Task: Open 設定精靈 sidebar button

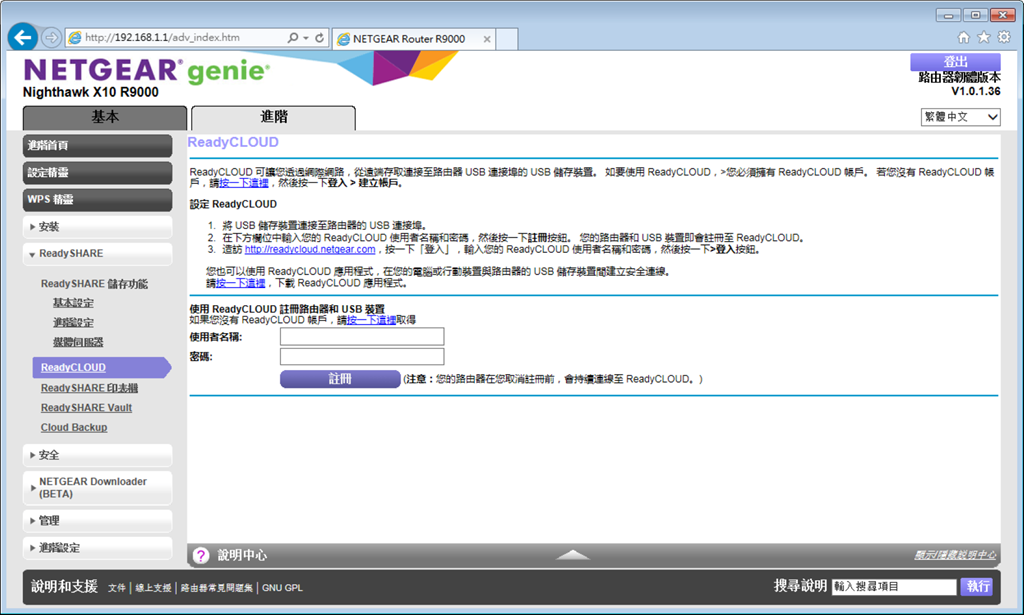Action: [x=97, y=172]
